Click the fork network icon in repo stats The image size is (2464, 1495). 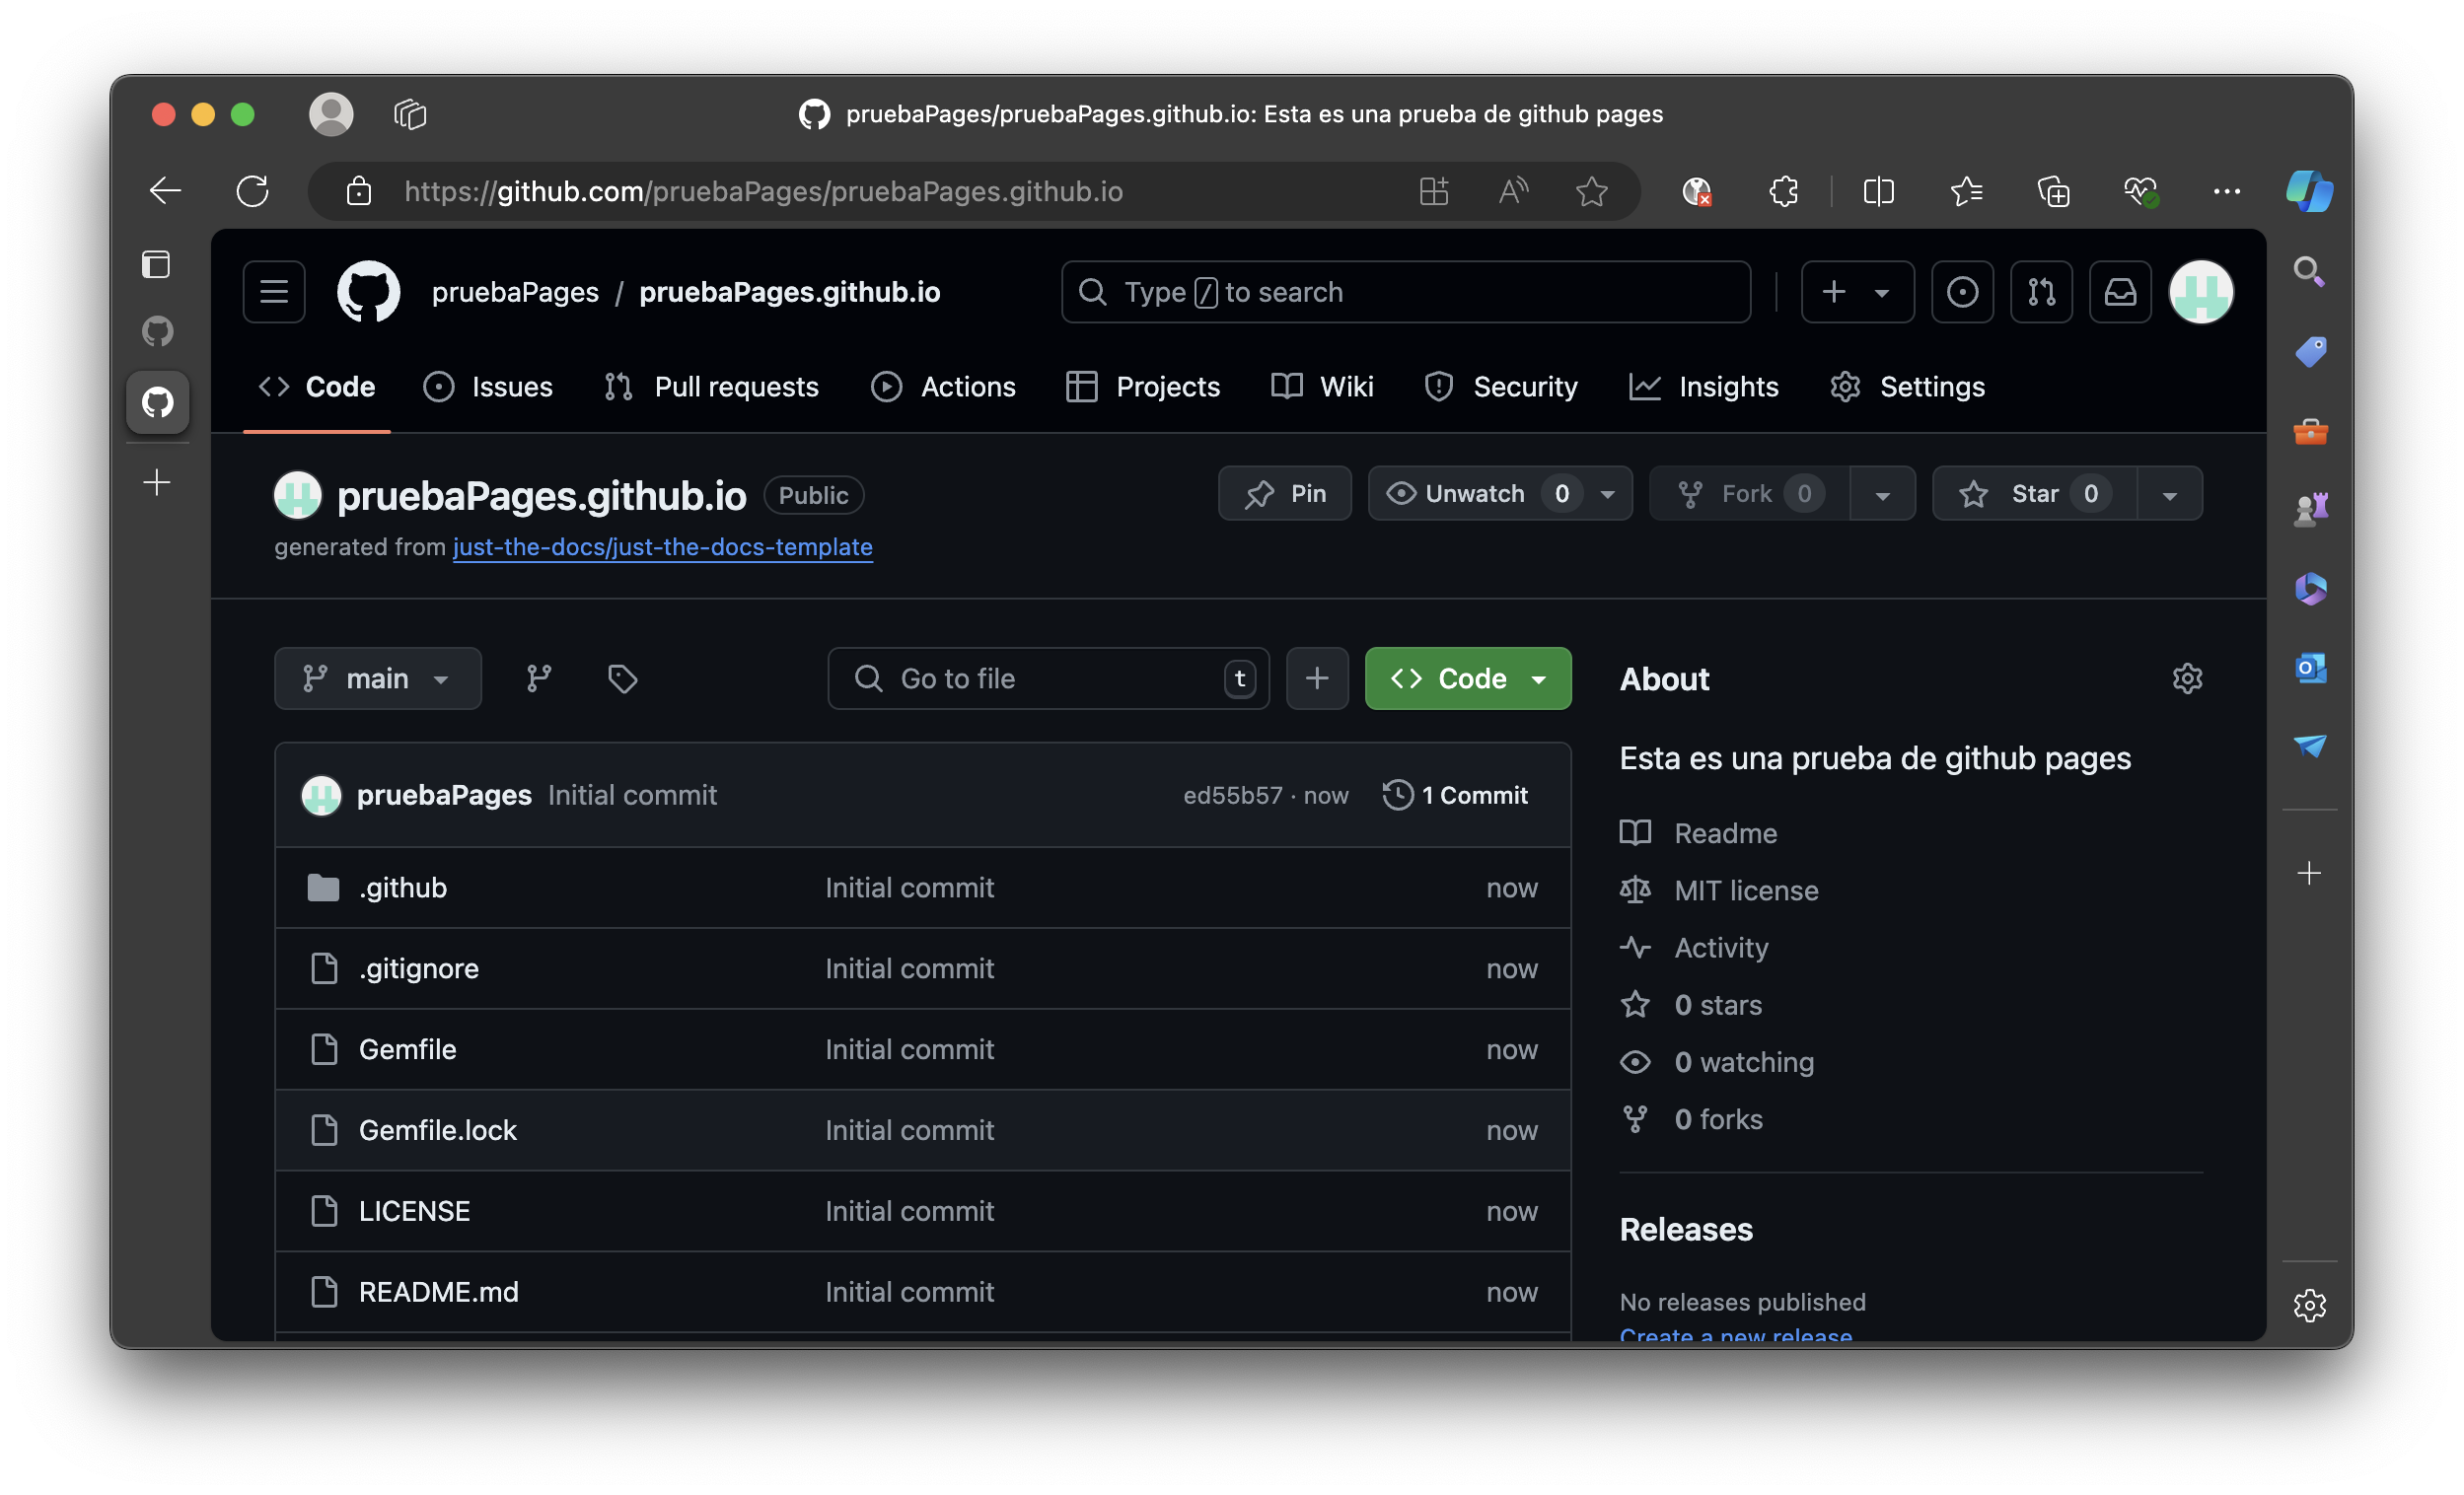coord(1635,1117)
